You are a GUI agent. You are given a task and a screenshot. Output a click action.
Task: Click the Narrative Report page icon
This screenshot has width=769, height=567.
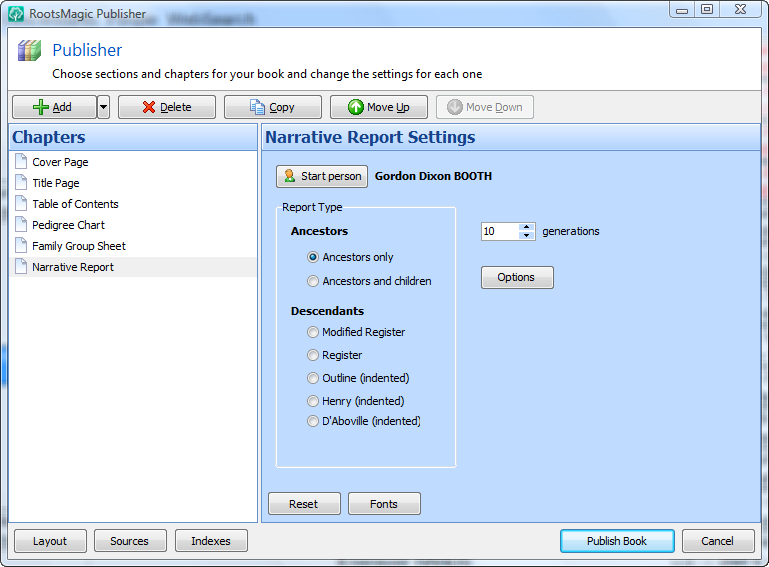pyautogui.click(x=21, y=266)
